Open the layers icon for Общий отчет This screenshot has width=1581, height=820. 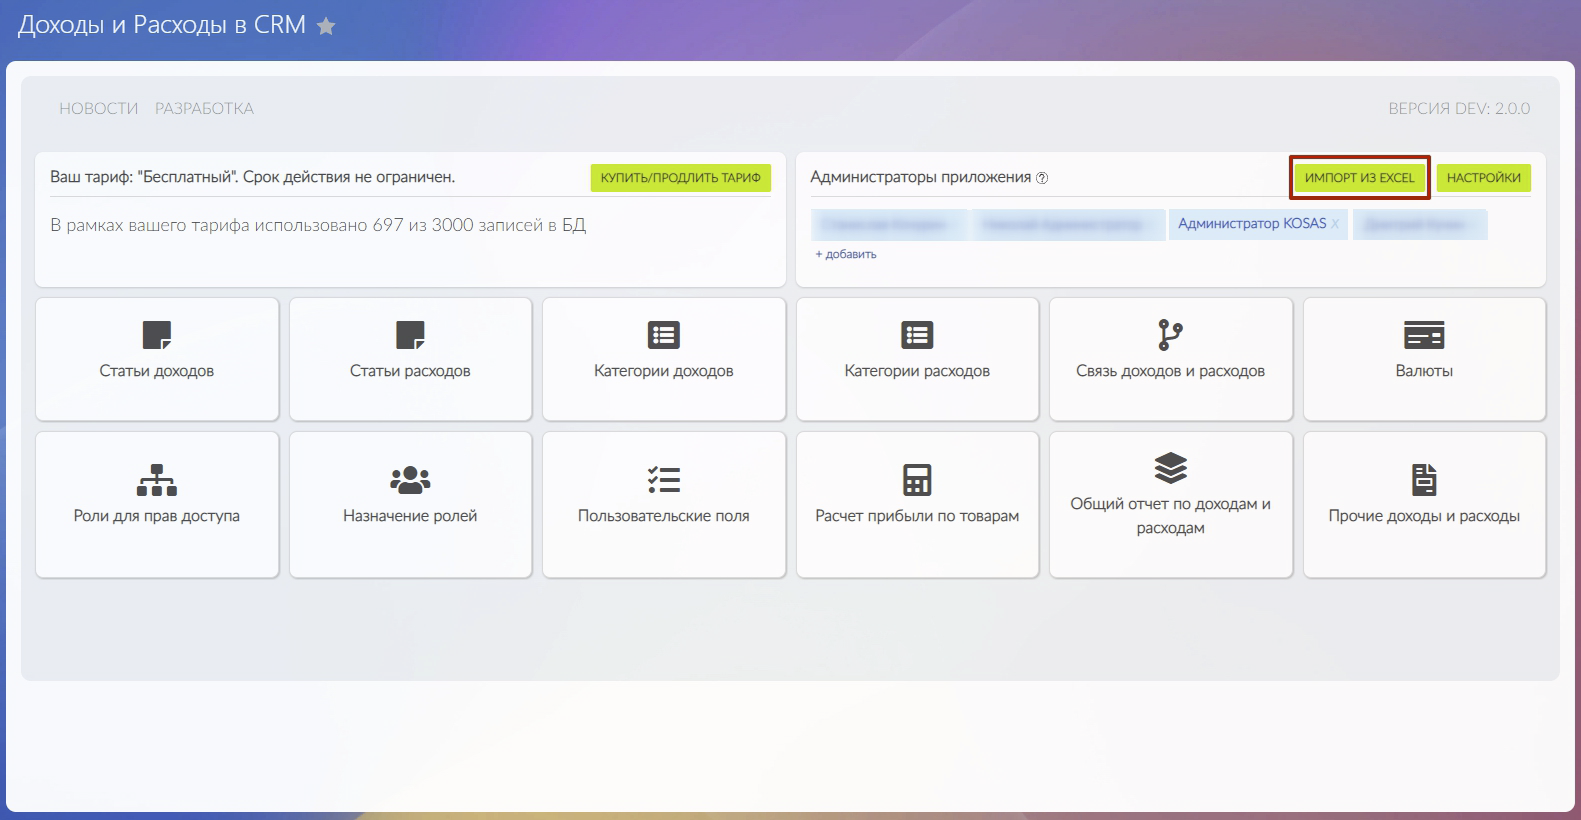coord(1170,468)
